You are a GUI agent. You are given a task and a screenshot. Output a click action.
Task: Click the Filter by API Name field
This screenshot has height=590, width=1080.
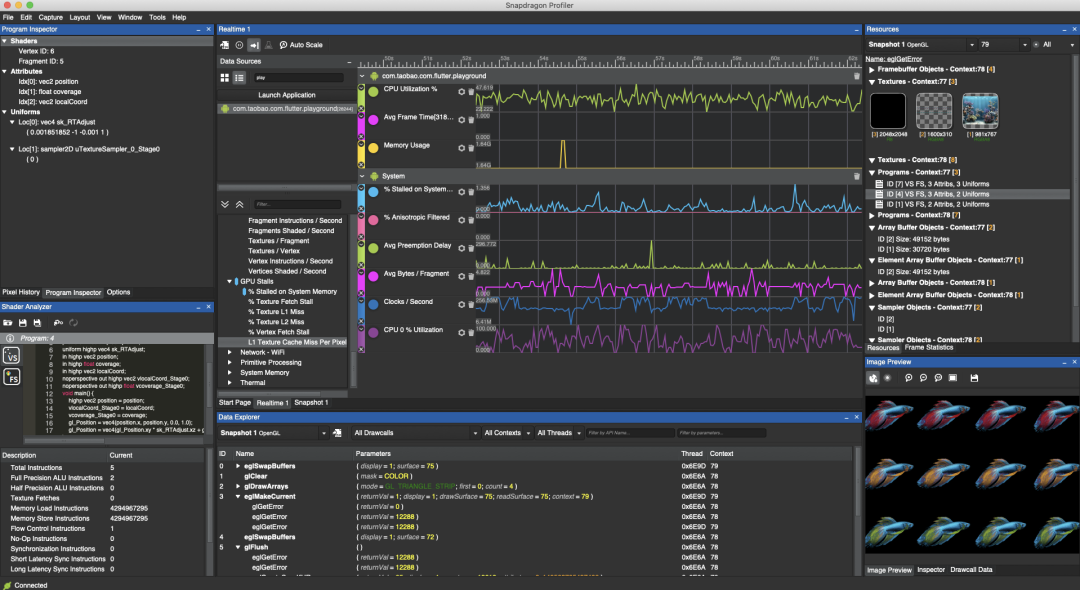point(630,433)
